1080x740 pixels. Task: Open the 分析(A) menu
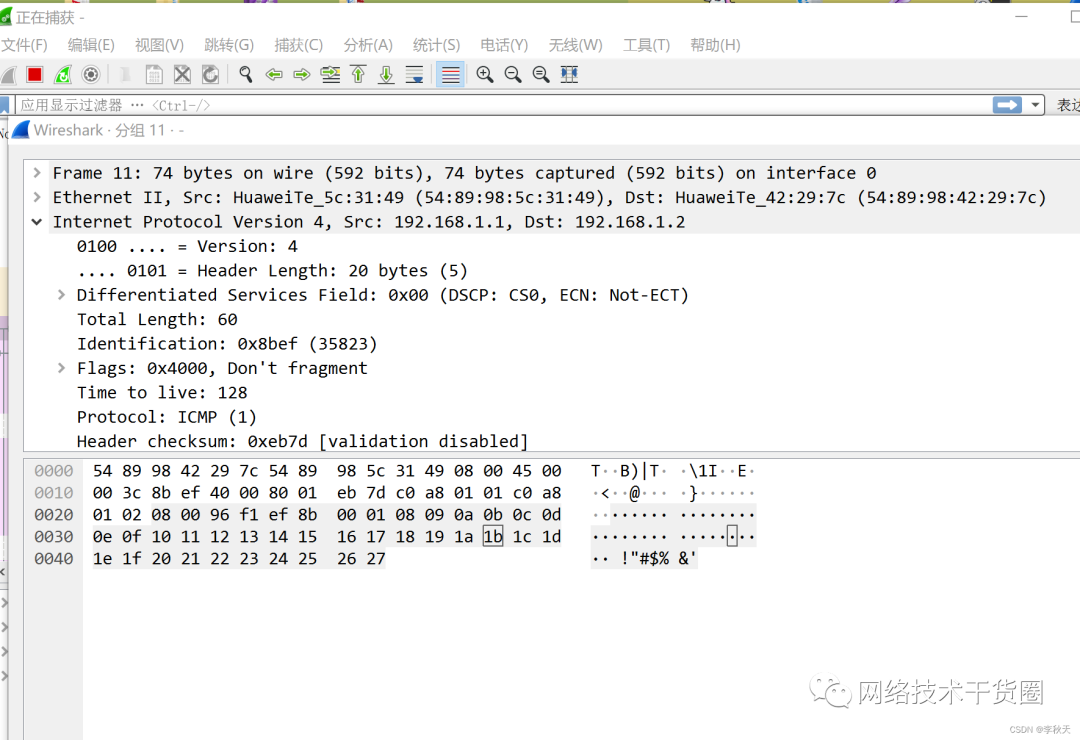368,45
